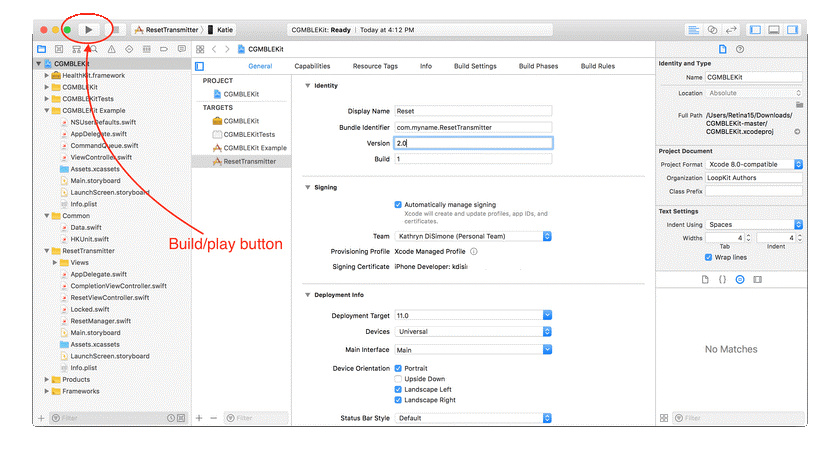Open the Project navigator folder icon
The width and height of the screenshot is (840, 473).
42,49
